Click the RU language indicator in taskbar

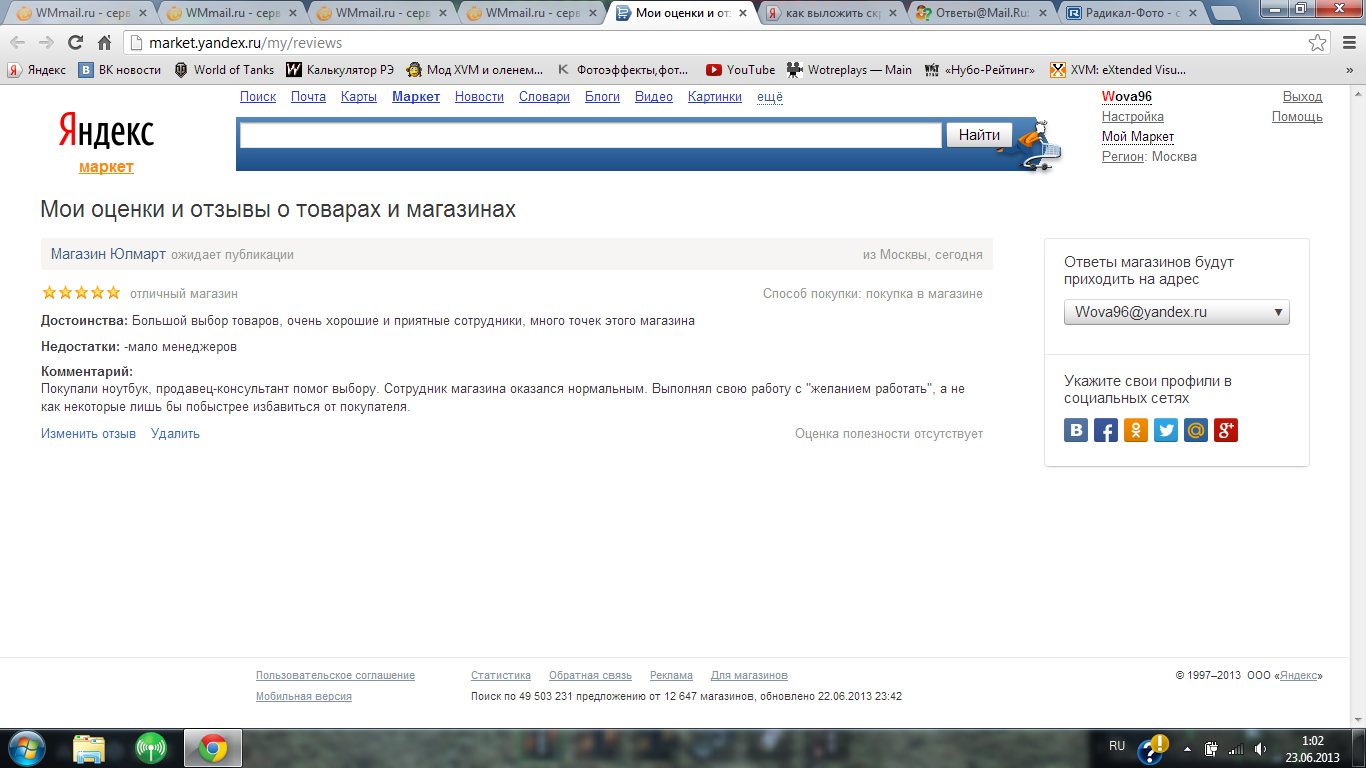click(1117, 746)
